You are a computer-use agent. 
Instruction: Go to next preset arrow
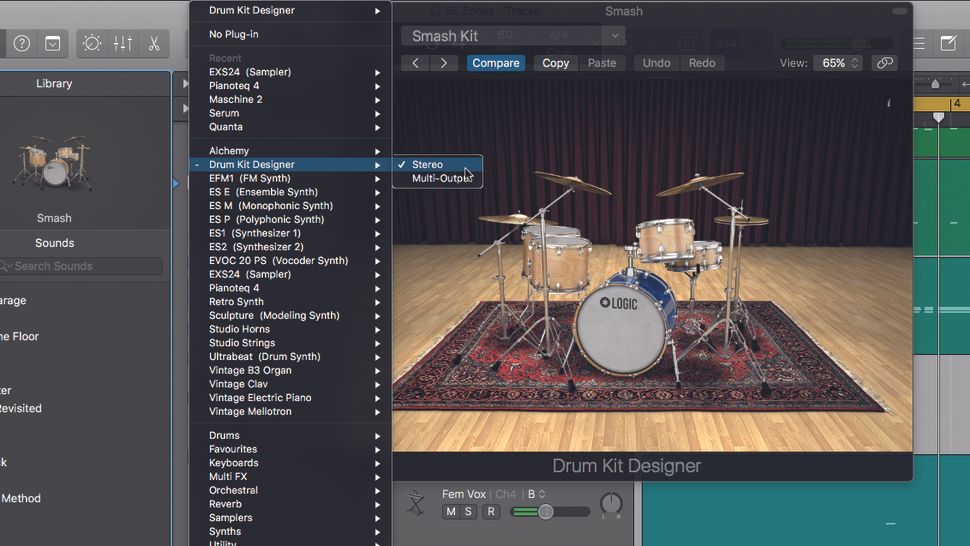(x=444, y=63)
